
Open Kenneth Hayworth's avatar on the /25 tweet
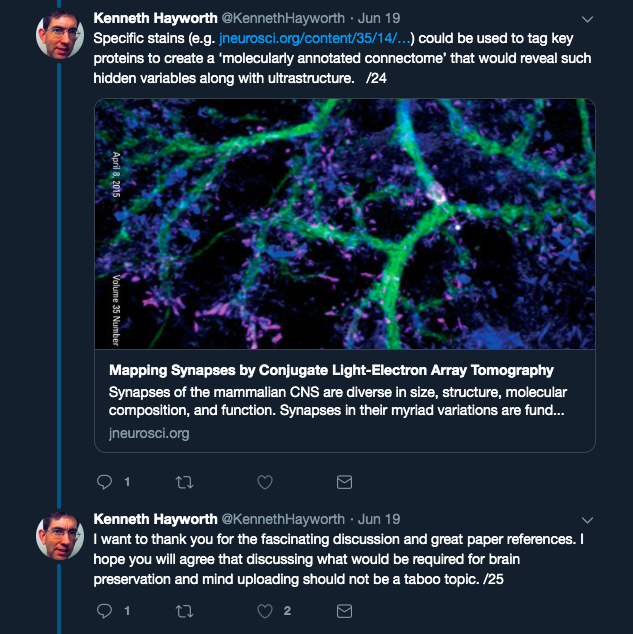(x=60, y=536)
